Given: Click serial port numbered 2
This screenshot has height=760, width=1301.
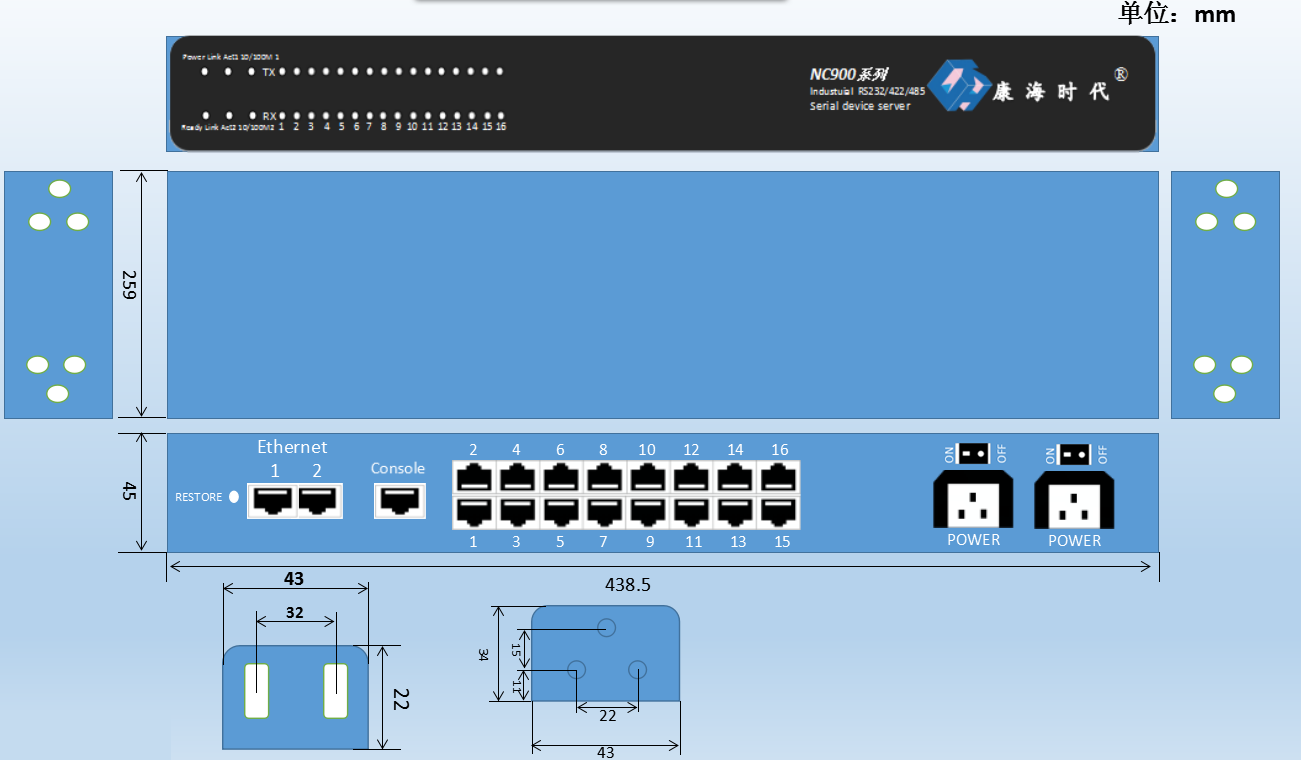Looking at the screenshot, I should pyautogui.click(x=474, y=477).
